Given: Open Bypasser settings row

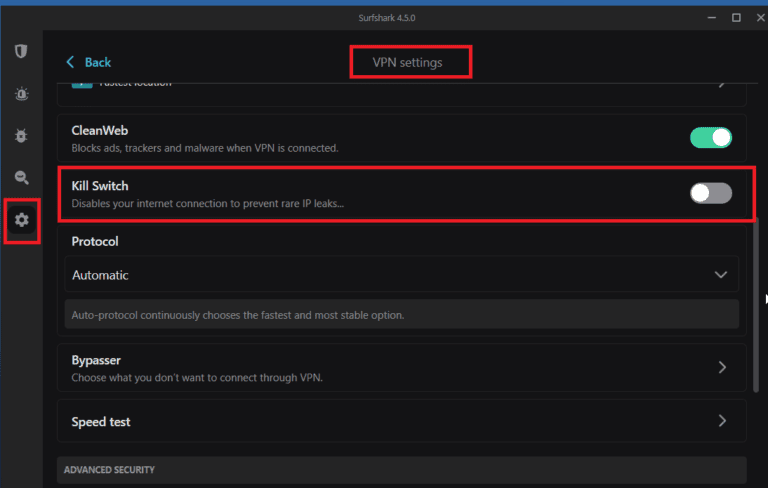Looking at the screenshot, I should tap(402, 368).
